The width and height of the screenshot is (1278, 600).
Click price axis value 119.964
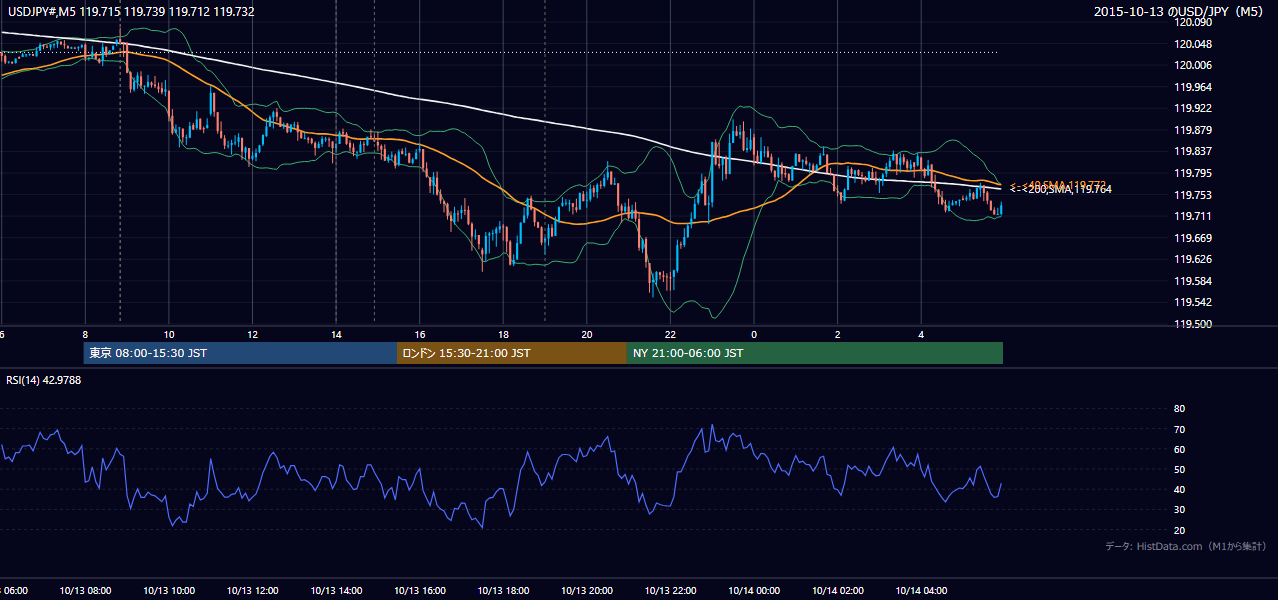pyautogui.click(x=1194, y=87)
